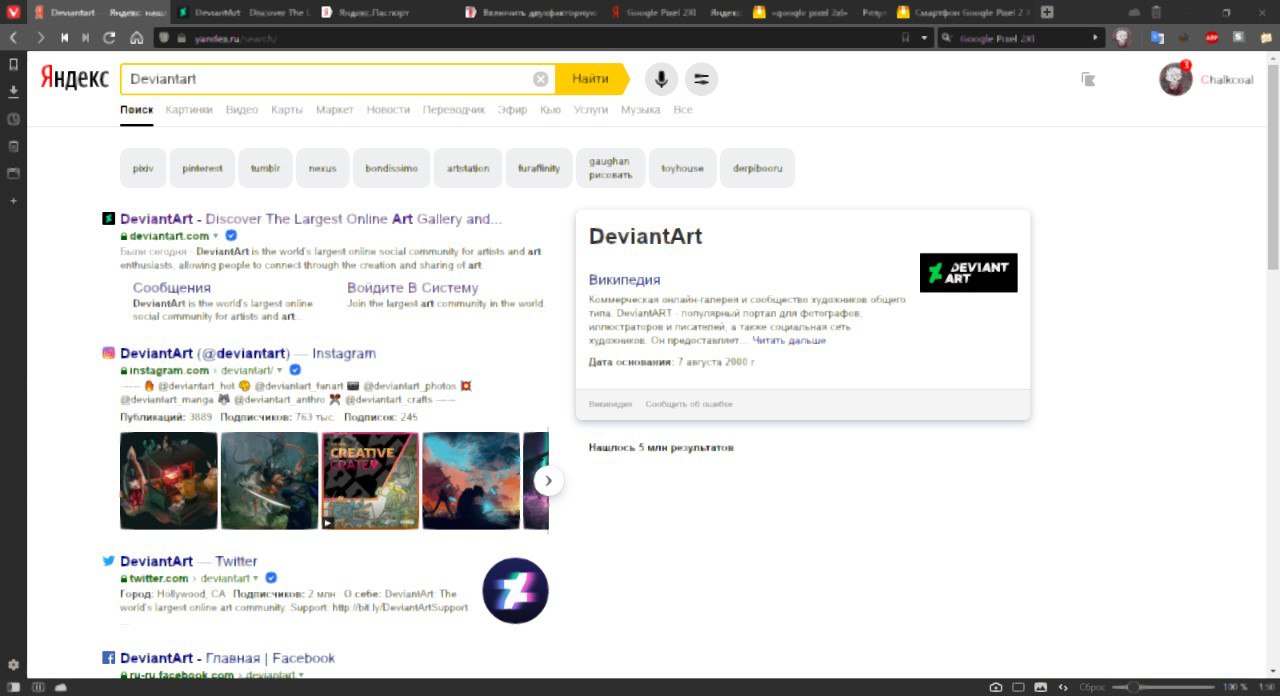The height and width of the screenshot is (696, 1280).
Task: Click the Читать дальше link
Action: 789,341
